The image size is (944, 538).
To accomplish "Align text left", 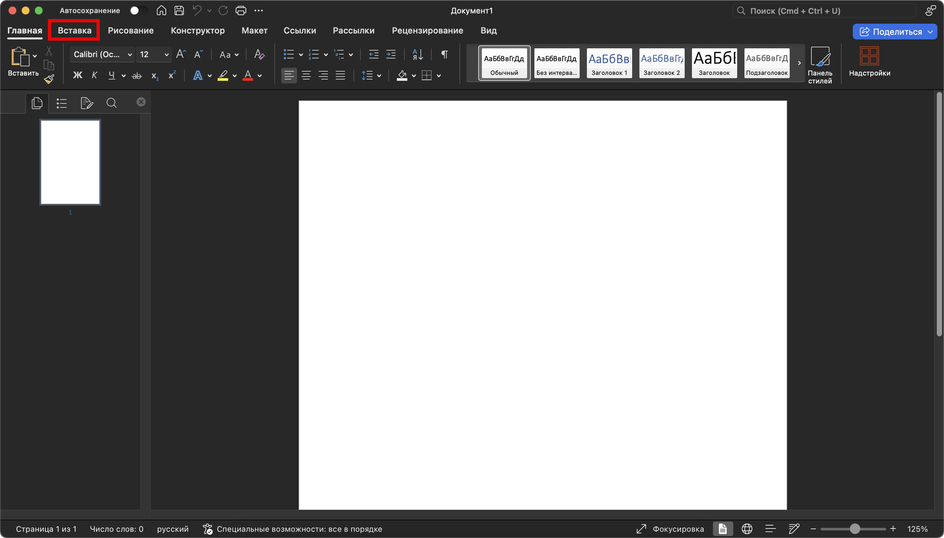I will pos(289,75).
